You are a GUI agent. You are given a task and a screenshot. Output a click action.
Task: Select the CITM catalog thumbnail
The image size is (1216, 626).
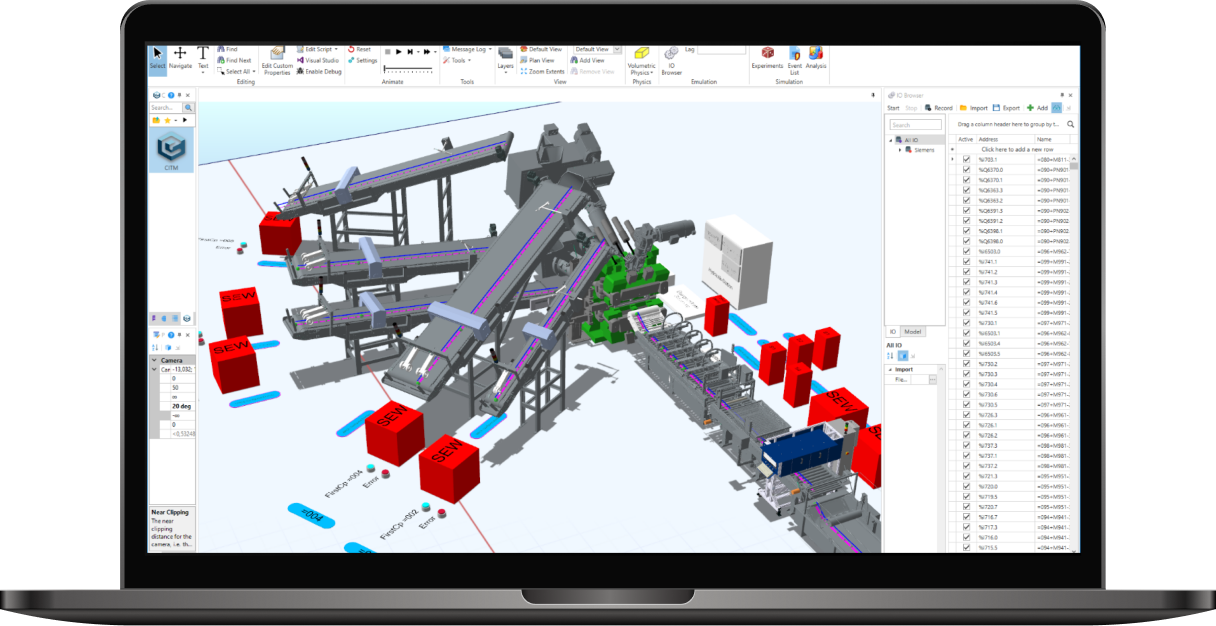[171, 151]
